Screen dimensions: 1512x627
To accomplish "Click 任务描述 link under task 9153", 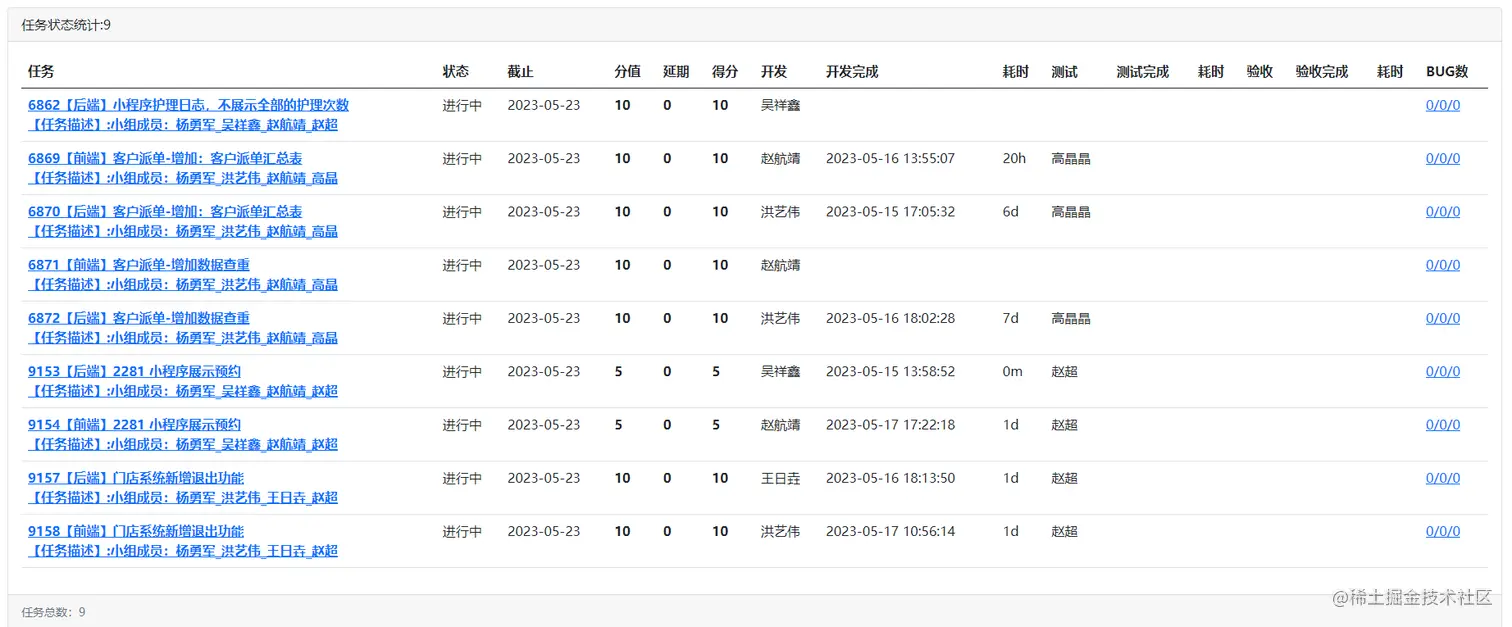I will pyautogui.click(x=183, y=391).
